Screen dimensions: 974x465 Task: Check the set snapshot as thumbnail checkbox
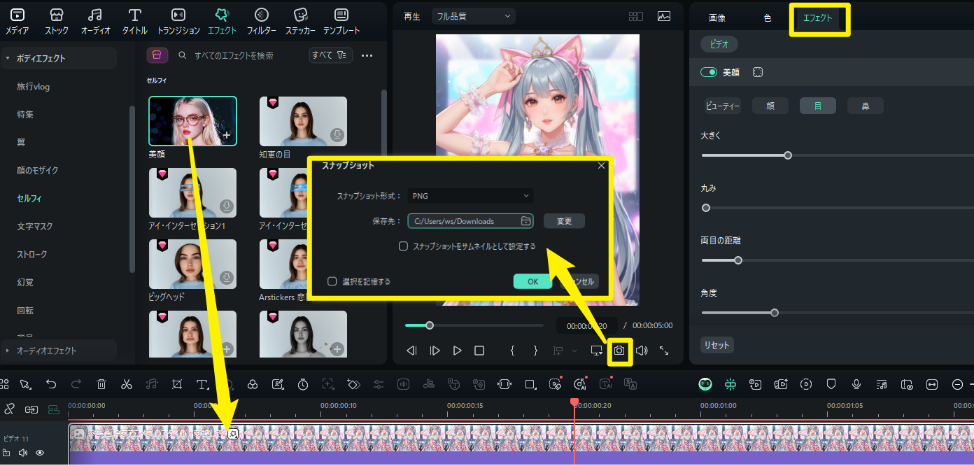pyautogui.click(x=403, y=246)
